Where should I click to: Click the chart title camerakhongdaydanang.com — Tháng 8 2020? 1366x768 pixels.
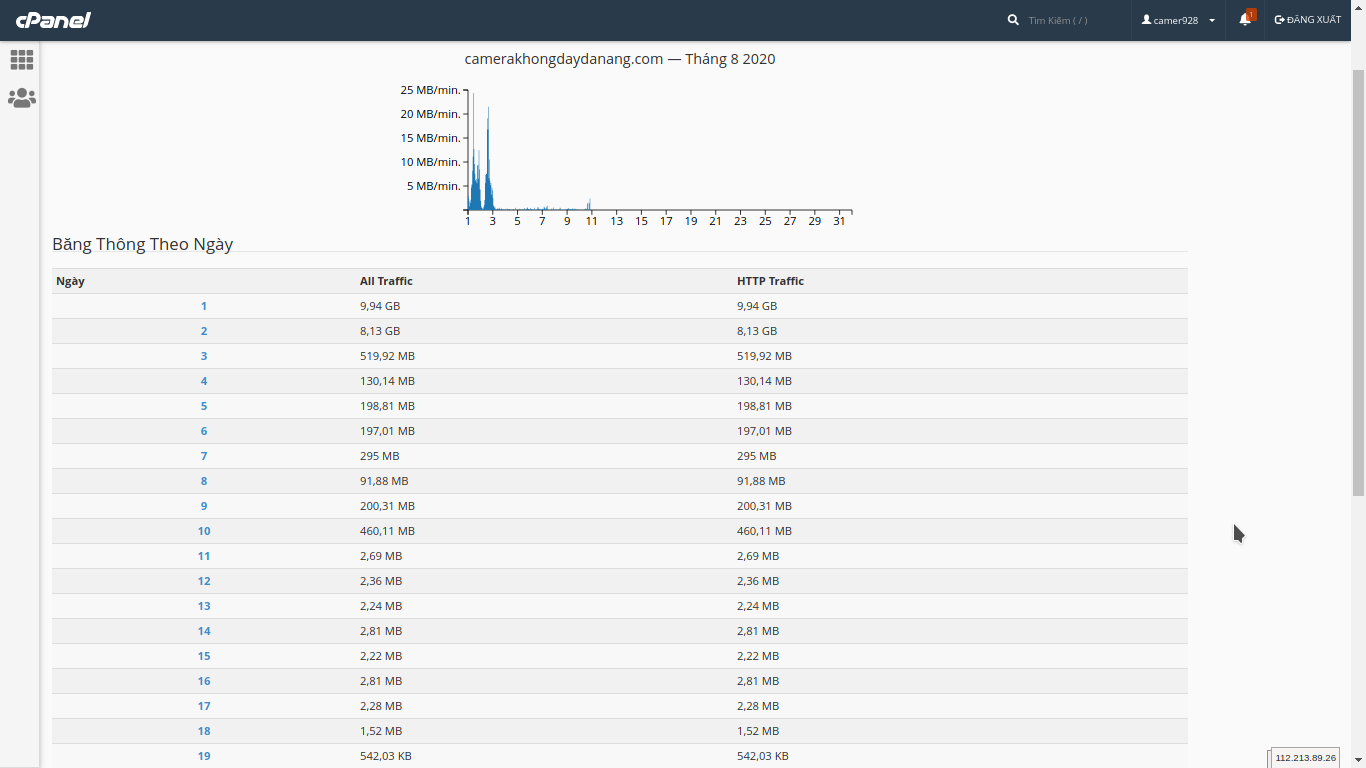click(620, 59)
